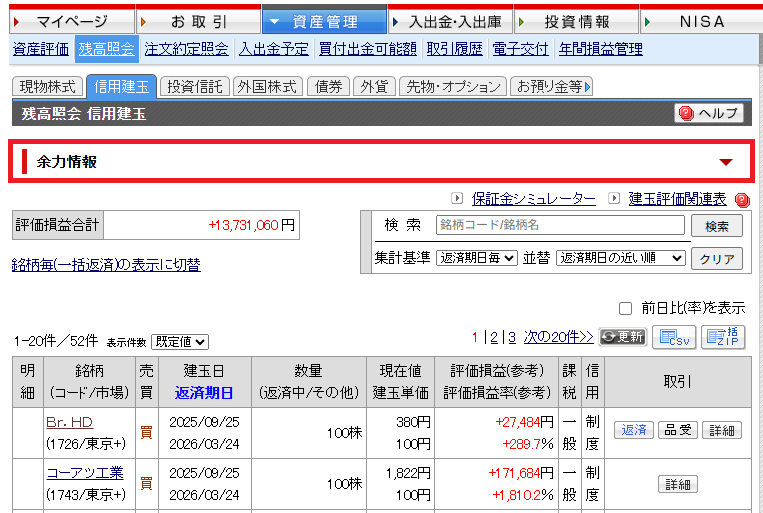The height and width of the screenshot is (513, 763).
Task: Click 返済 button for Br. HD
Action: tap(633, 430)
